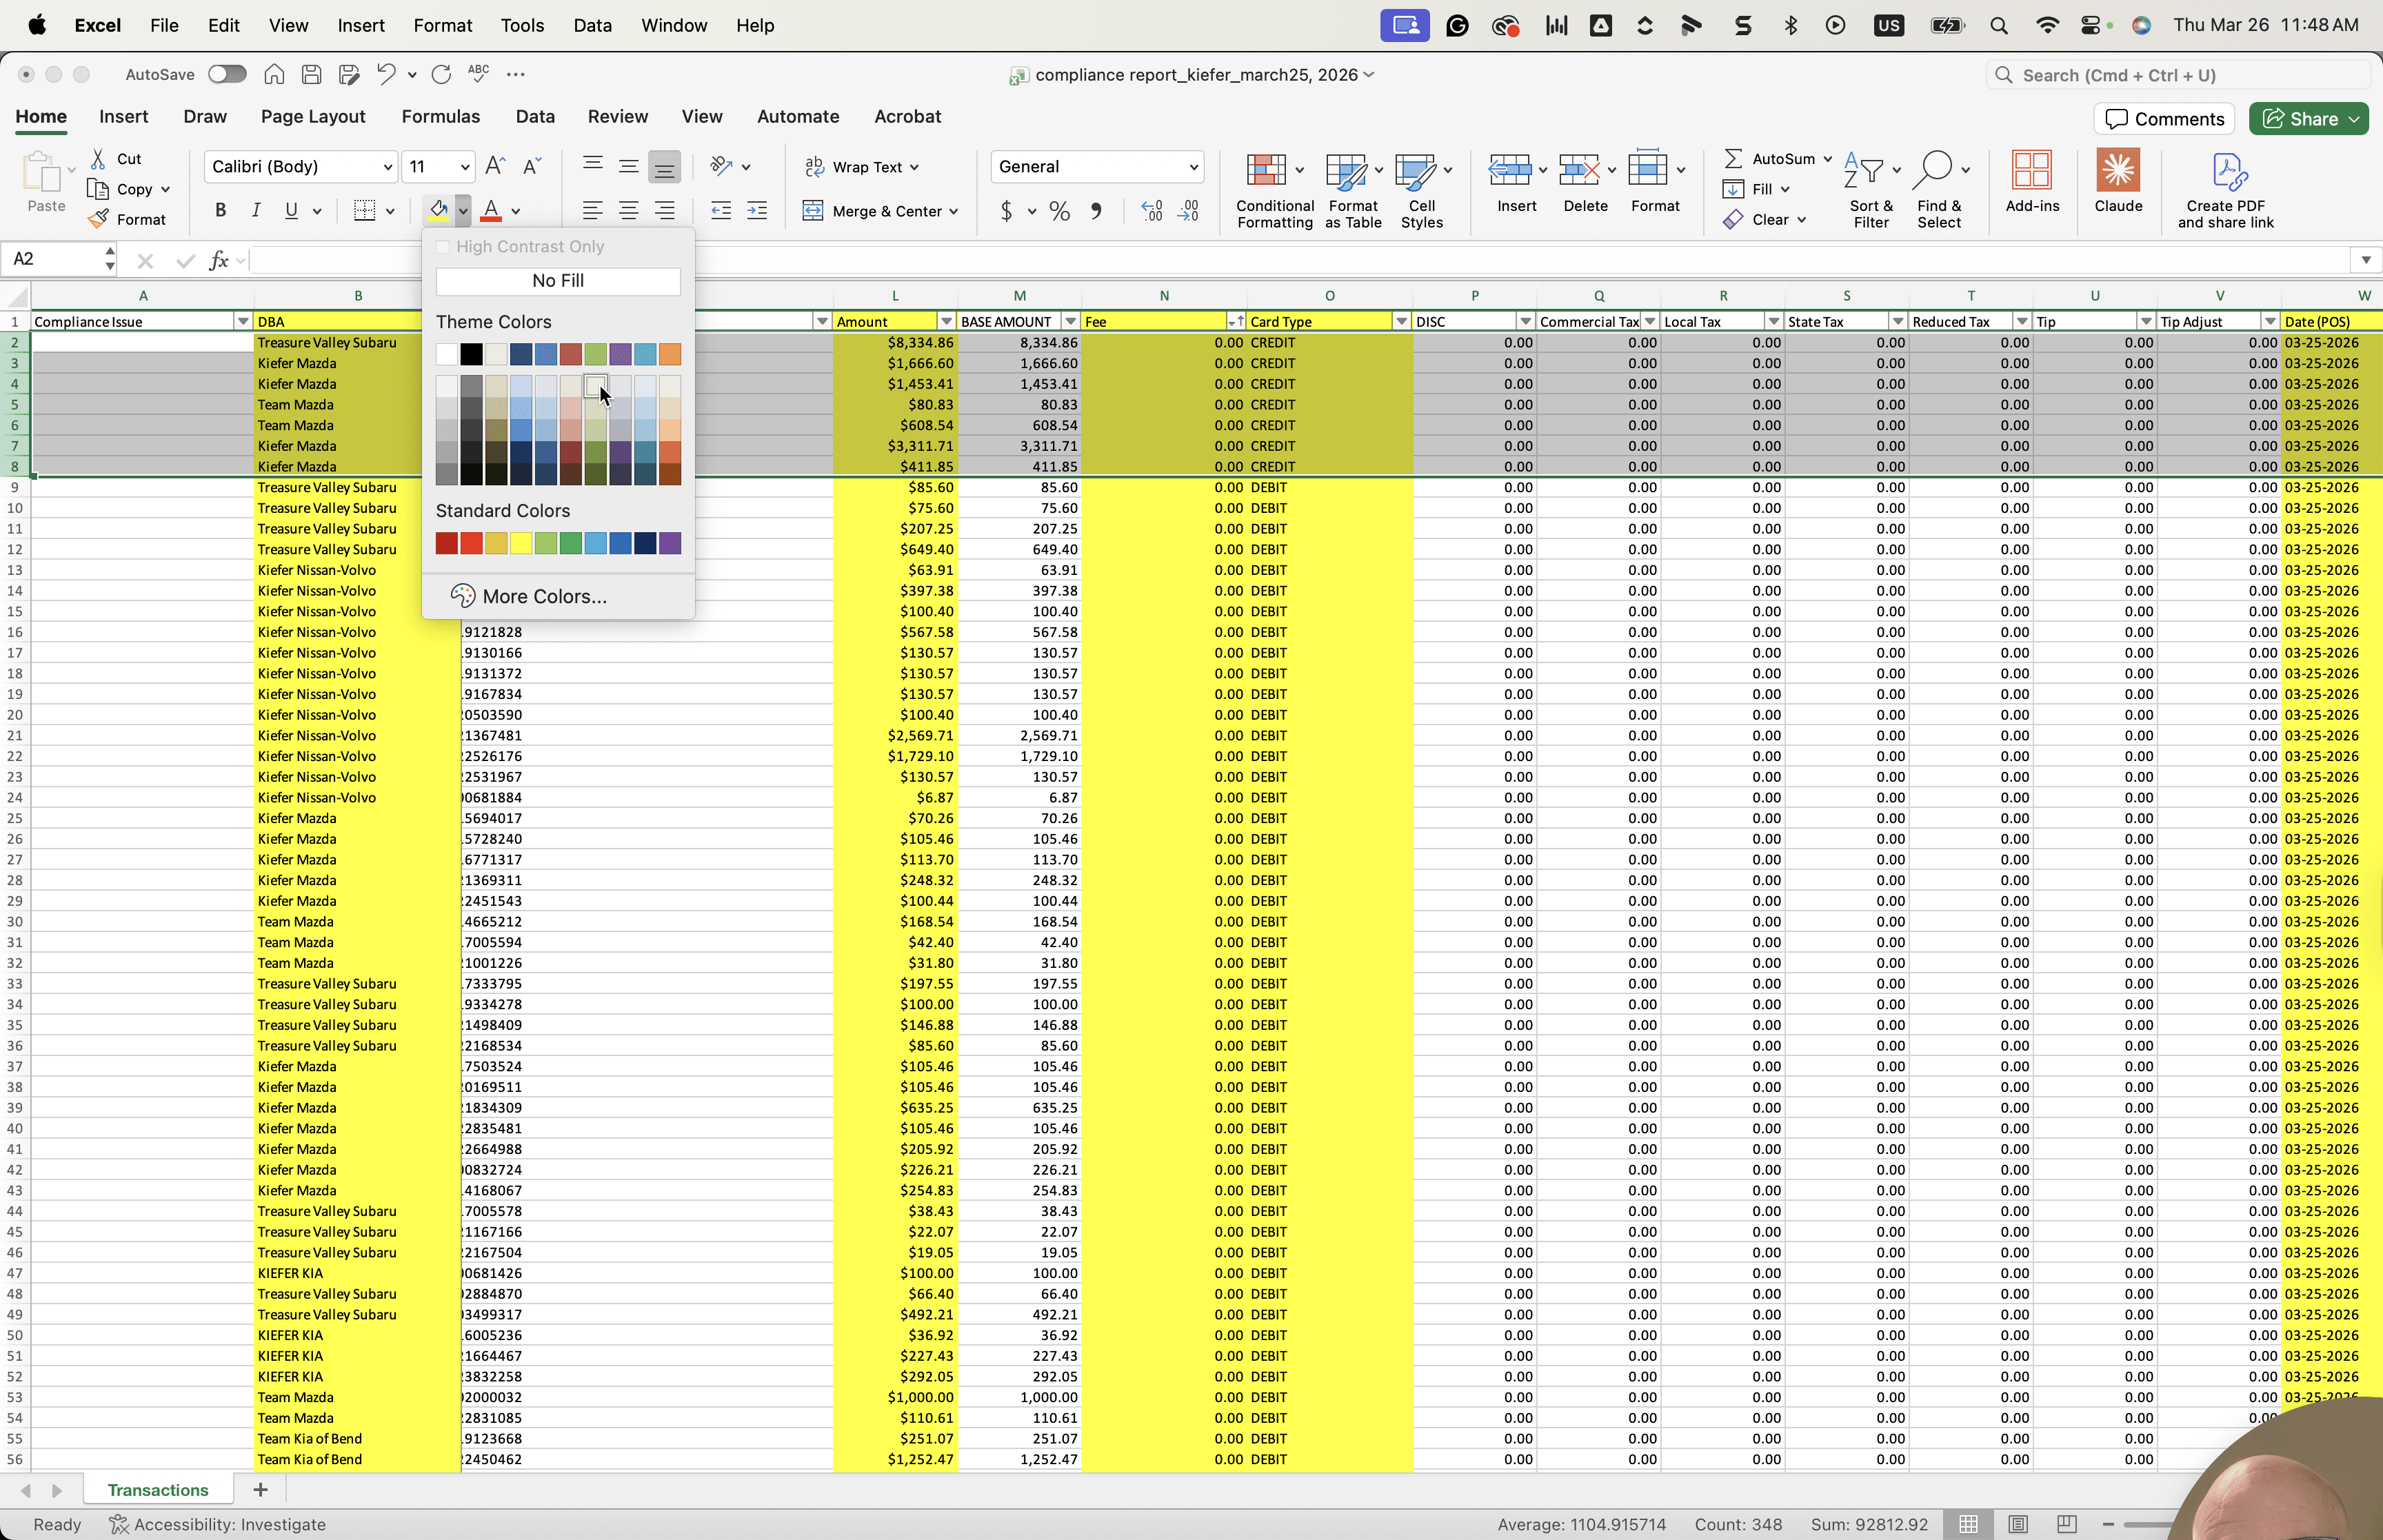2383x1540 pixels.
Task: Click the Center align text icon
Action: [x=628, y=210]
